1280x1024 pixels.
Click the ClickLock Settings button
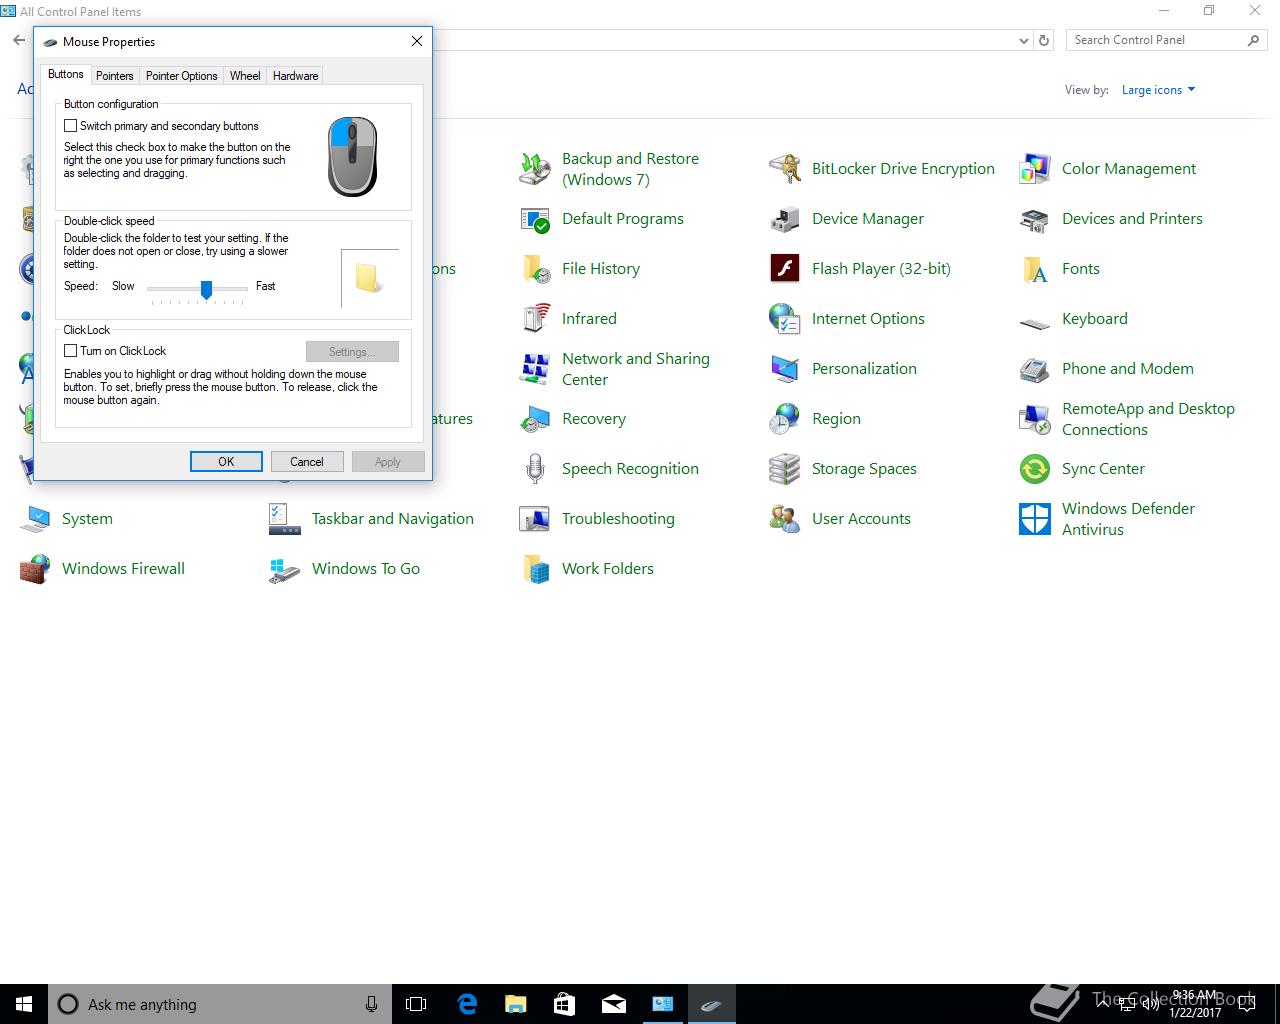[352, 352]
